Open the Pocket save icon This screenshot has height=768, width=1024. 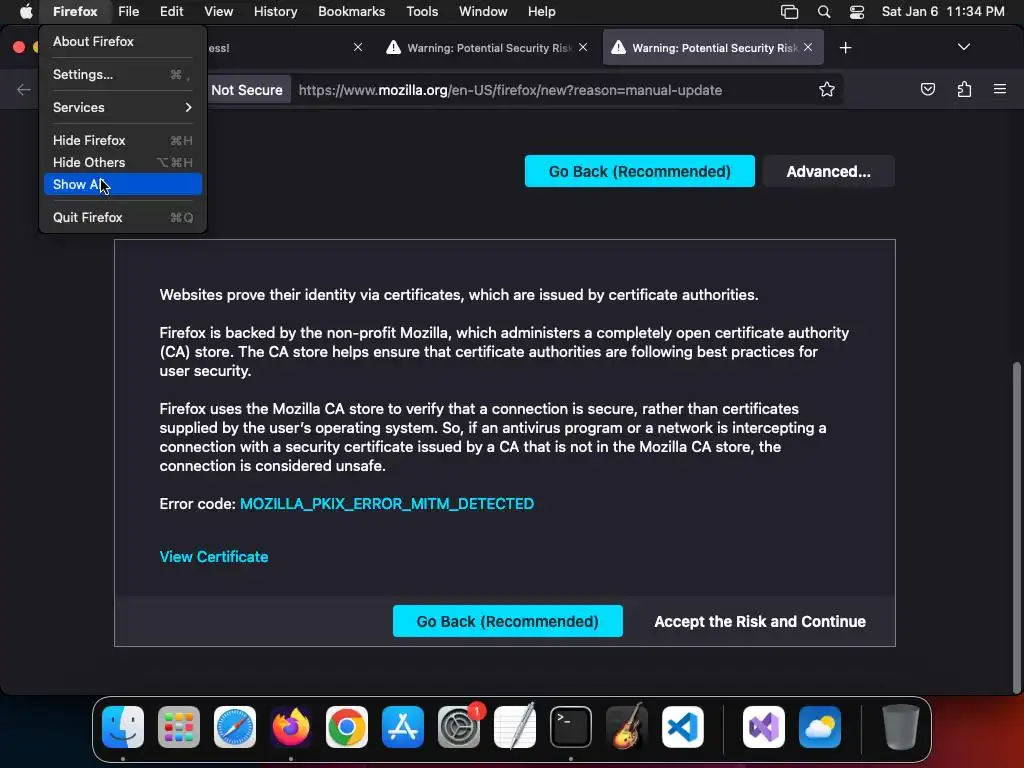pos(927,89)
